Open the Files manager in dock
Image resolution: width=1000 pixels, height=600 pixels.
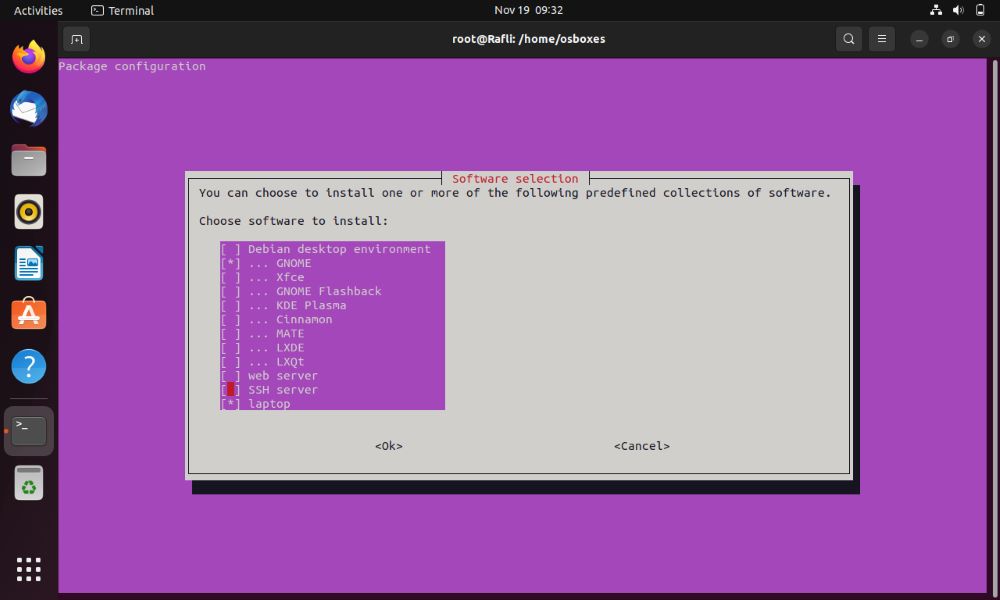[29, 160]
